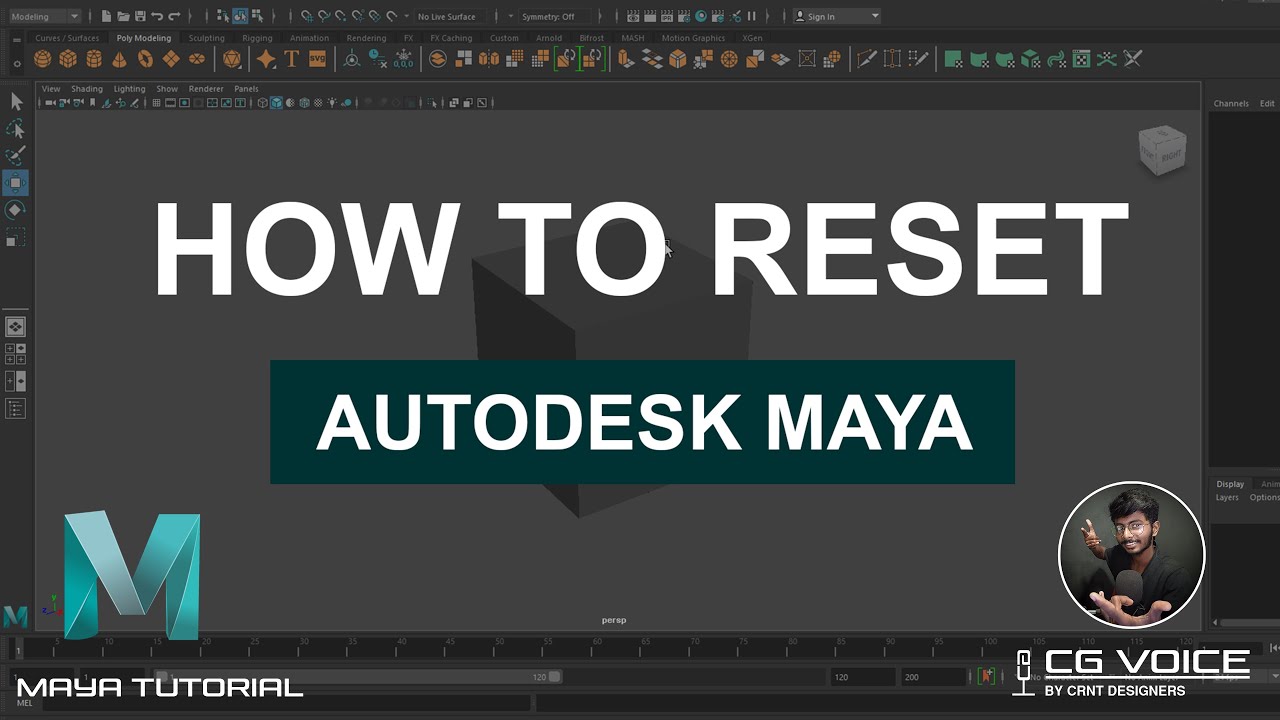Create a polygon plane from the shelf
The height and width of the screenshot is (720, 1280).
pyautogui.click(x=171, y=60)
